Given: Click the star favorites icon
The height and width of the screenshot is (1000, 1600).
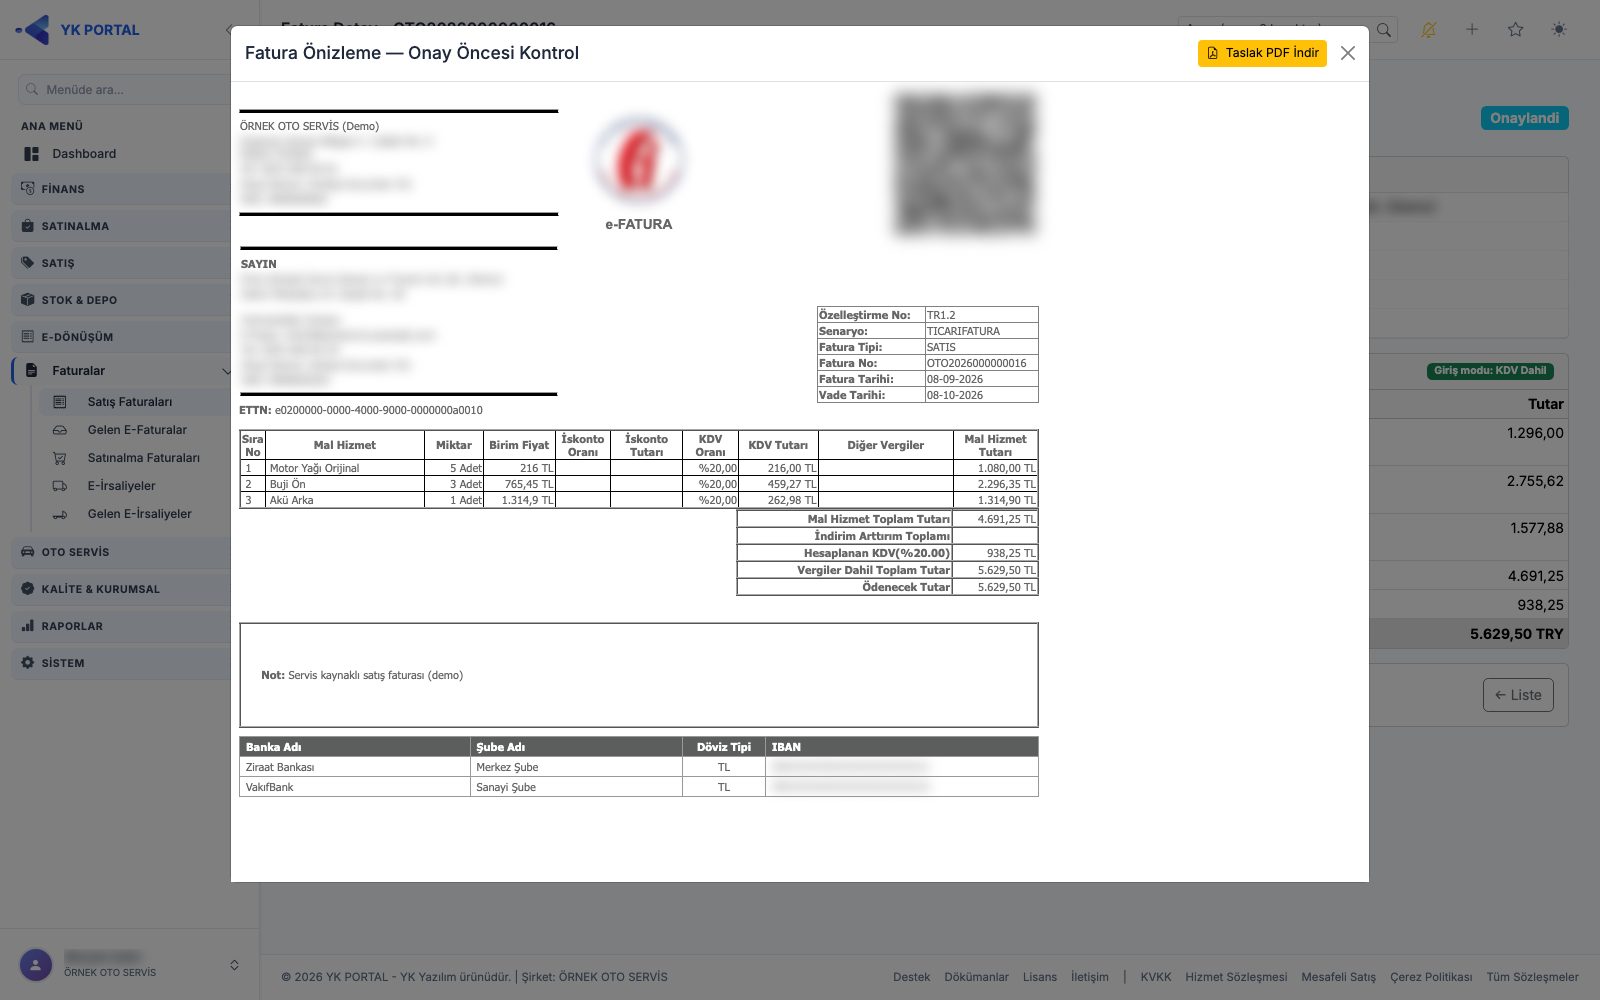Looking at the screenshot, I should click(1516, 30).
